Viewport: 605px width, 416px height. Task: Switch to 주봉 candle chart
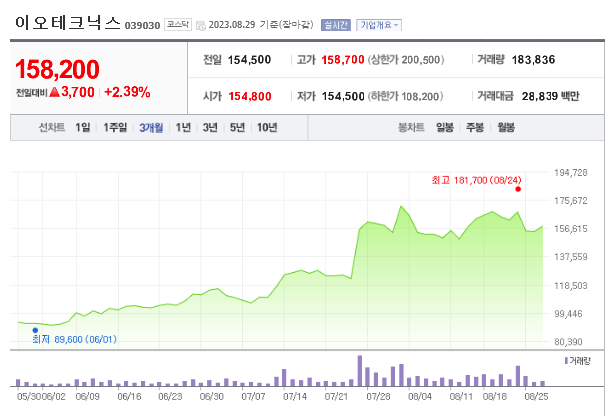pos(475,127)
